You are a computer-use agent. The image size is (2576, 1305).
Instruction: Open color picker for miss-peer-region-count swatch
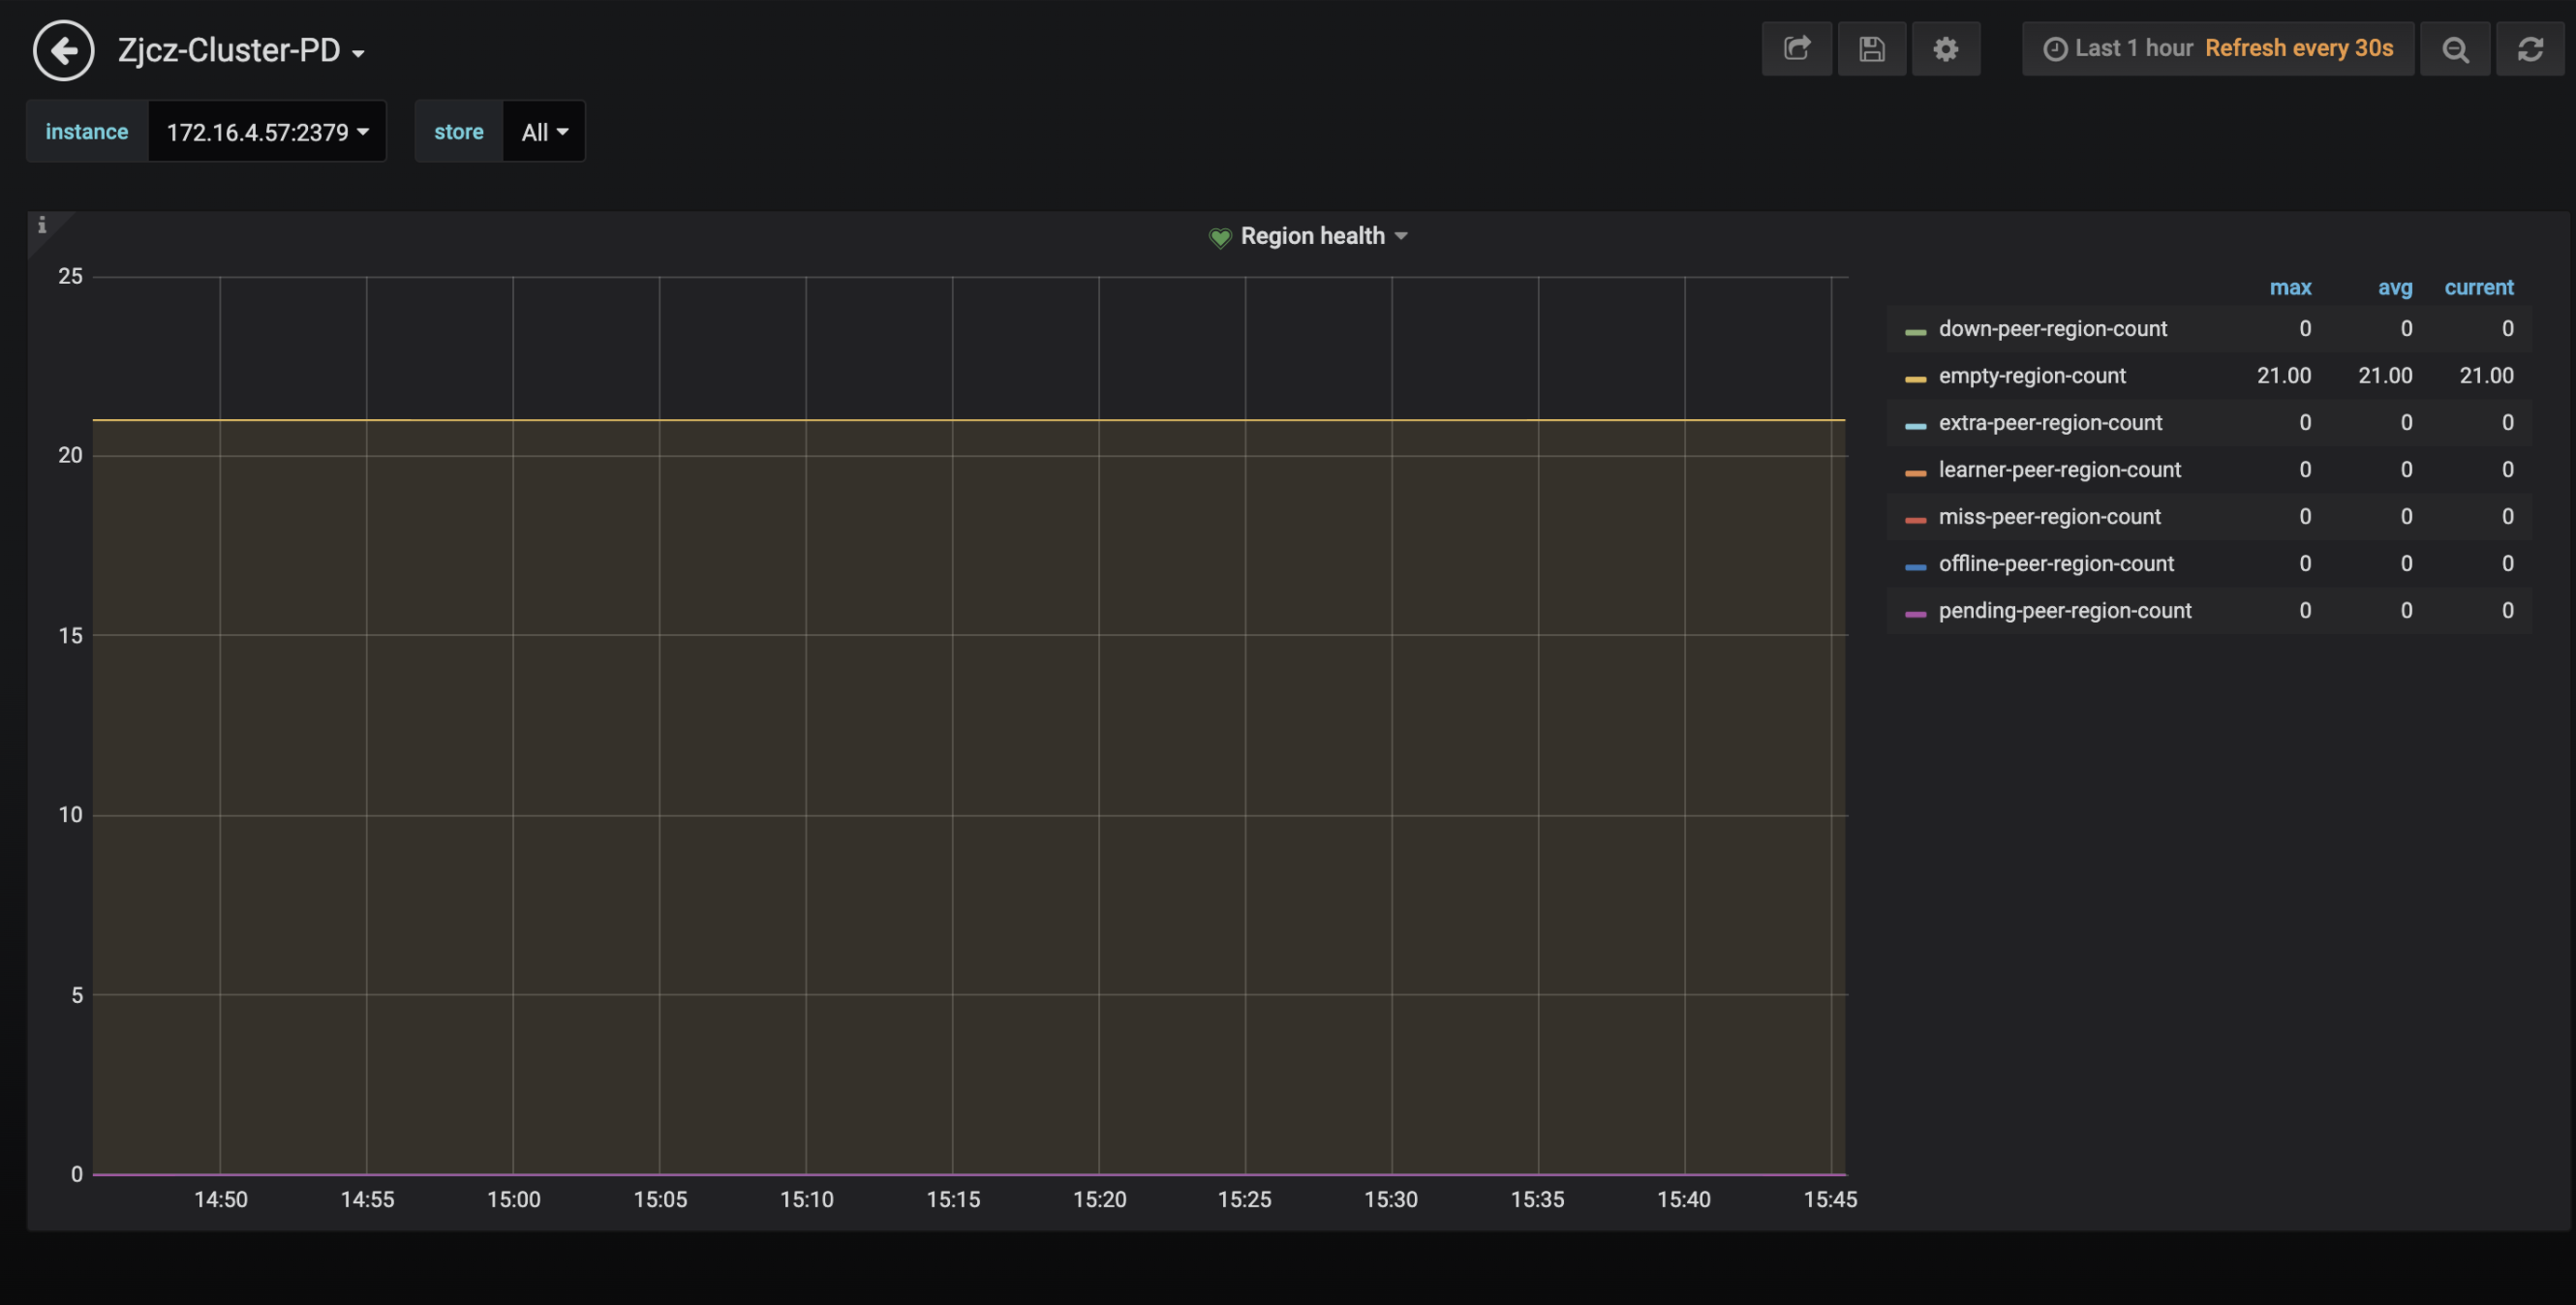[x=1915, y=519]
